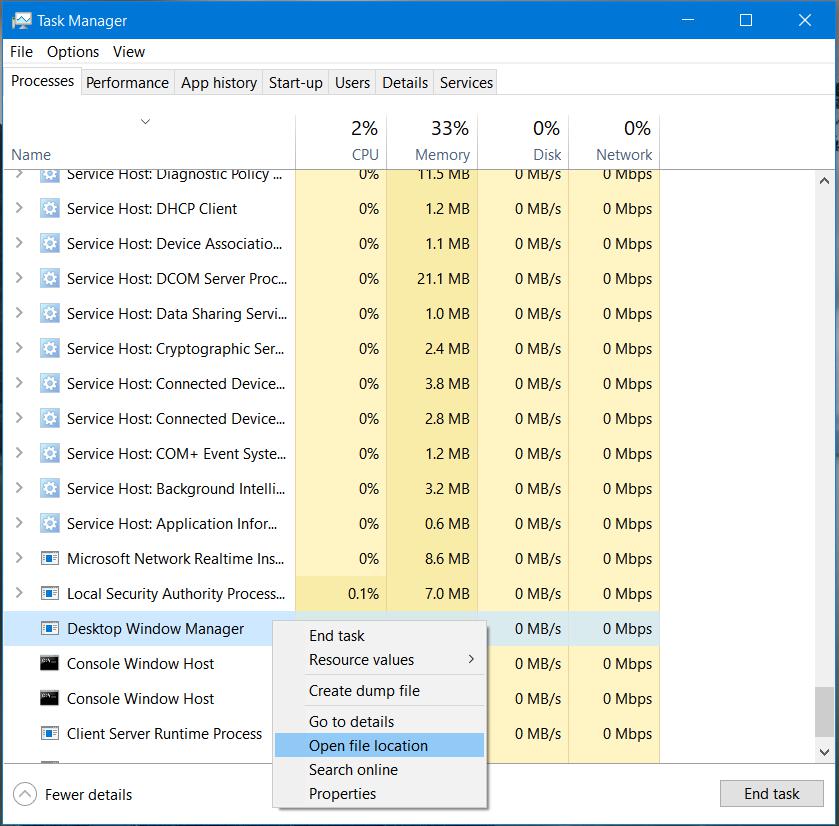This screenshot has width=839, height=826.
Task: Choose Create dump file in context menu
Action: tap(379, 691)
